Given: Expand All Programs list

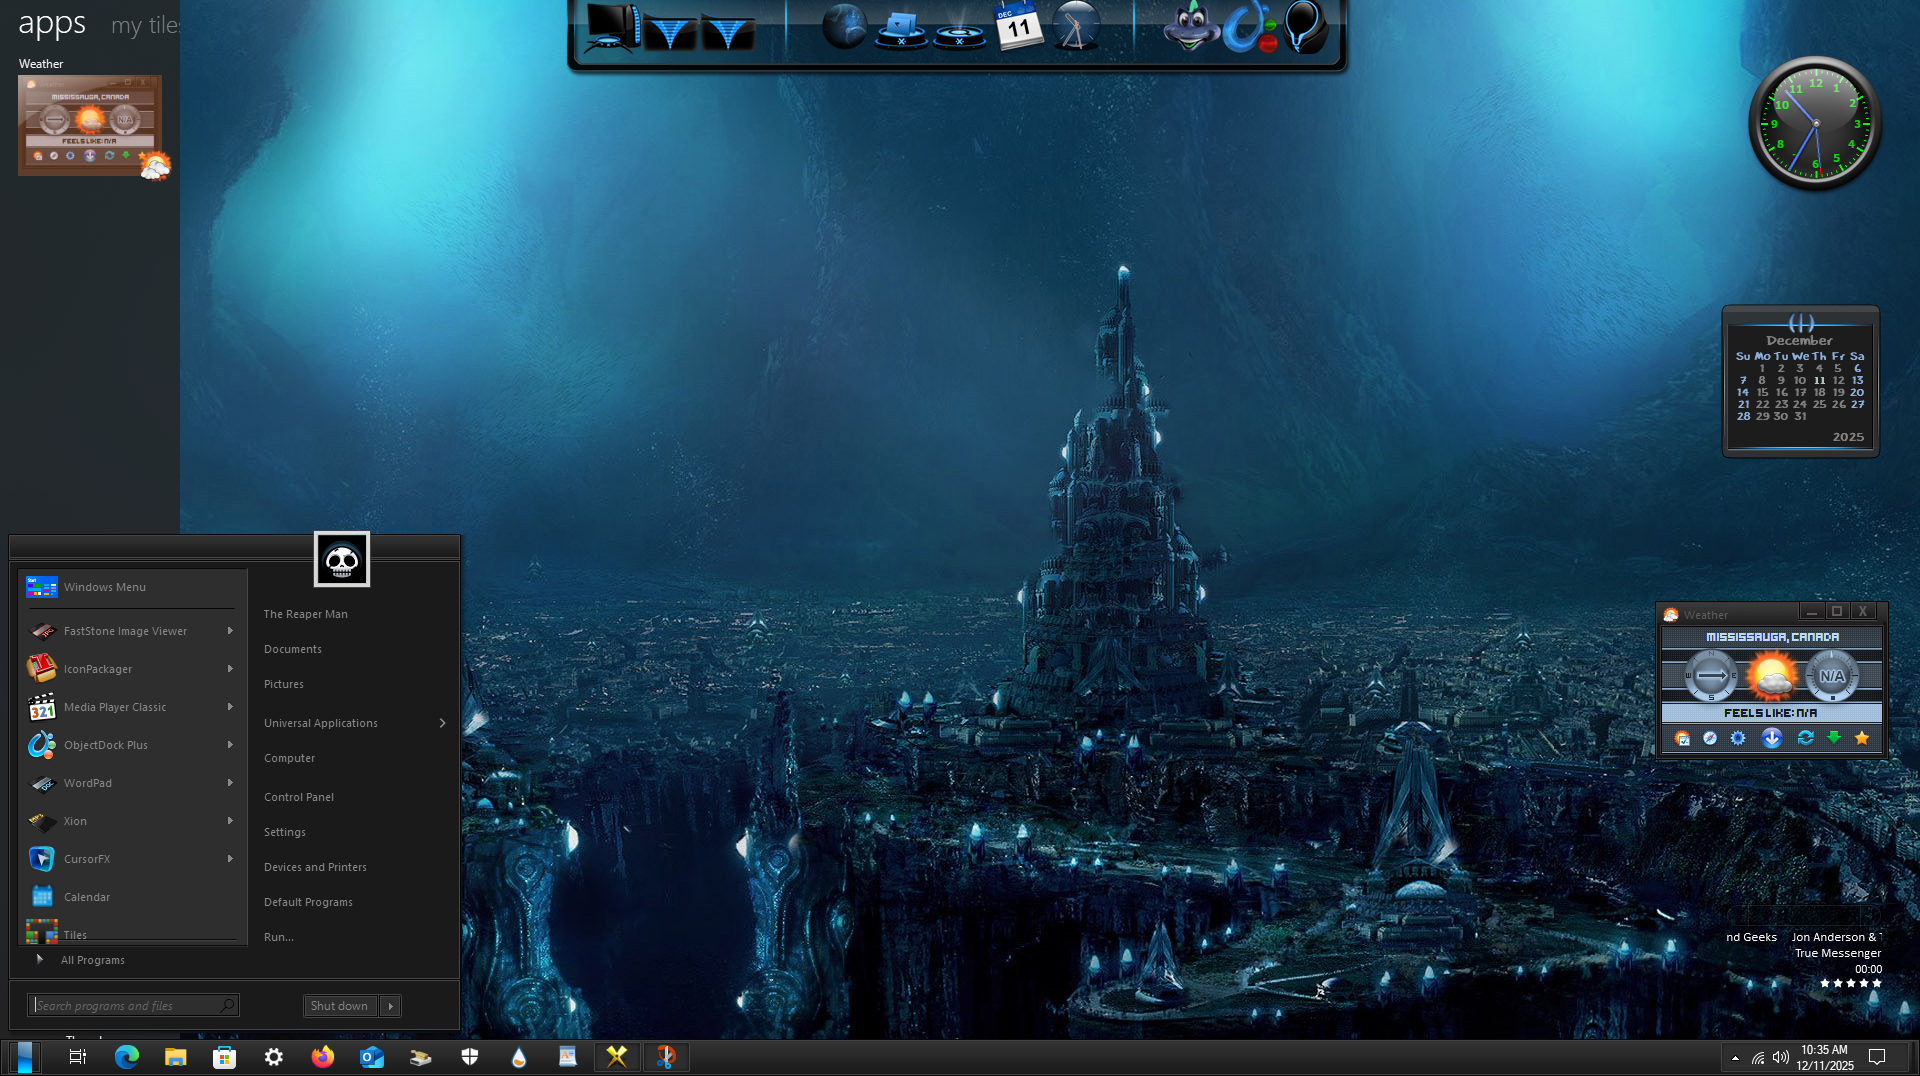Looking at the screenshot, I should click(92, 960).
